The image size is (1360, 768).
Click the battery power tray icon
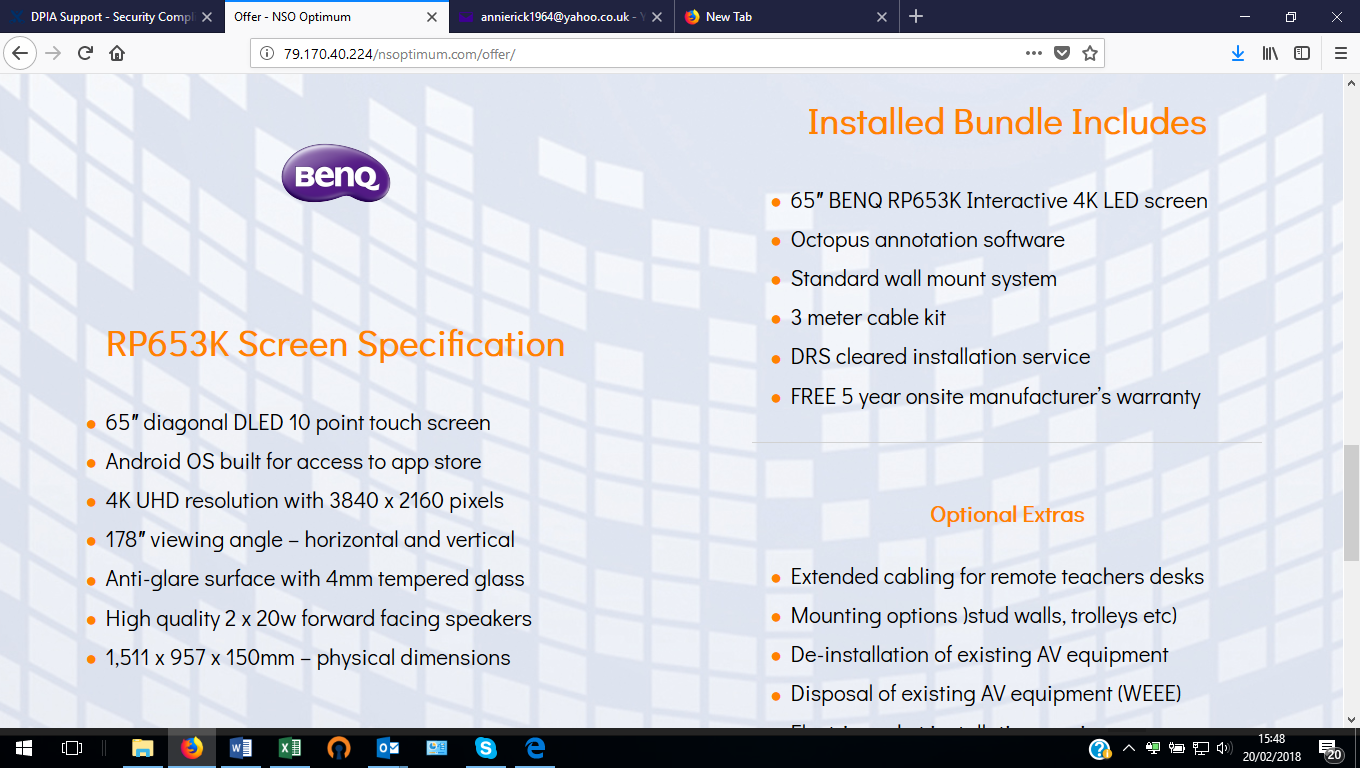tap(1178, 748)
